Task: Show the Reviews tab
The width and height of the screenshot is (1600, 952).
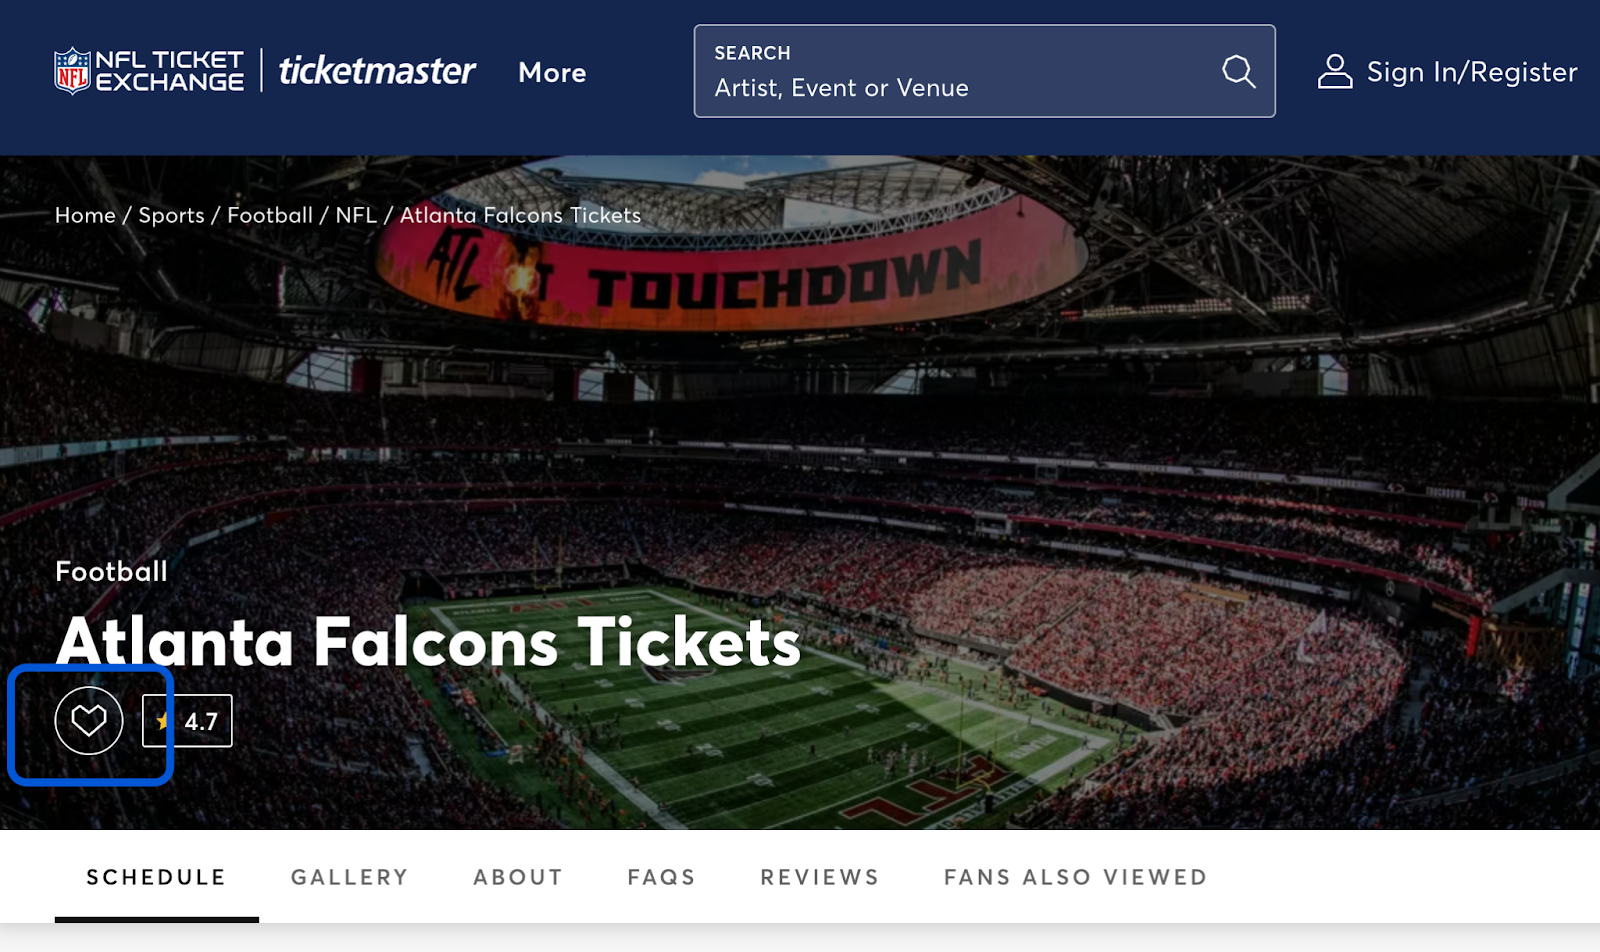Action: [x=820, y=877]
